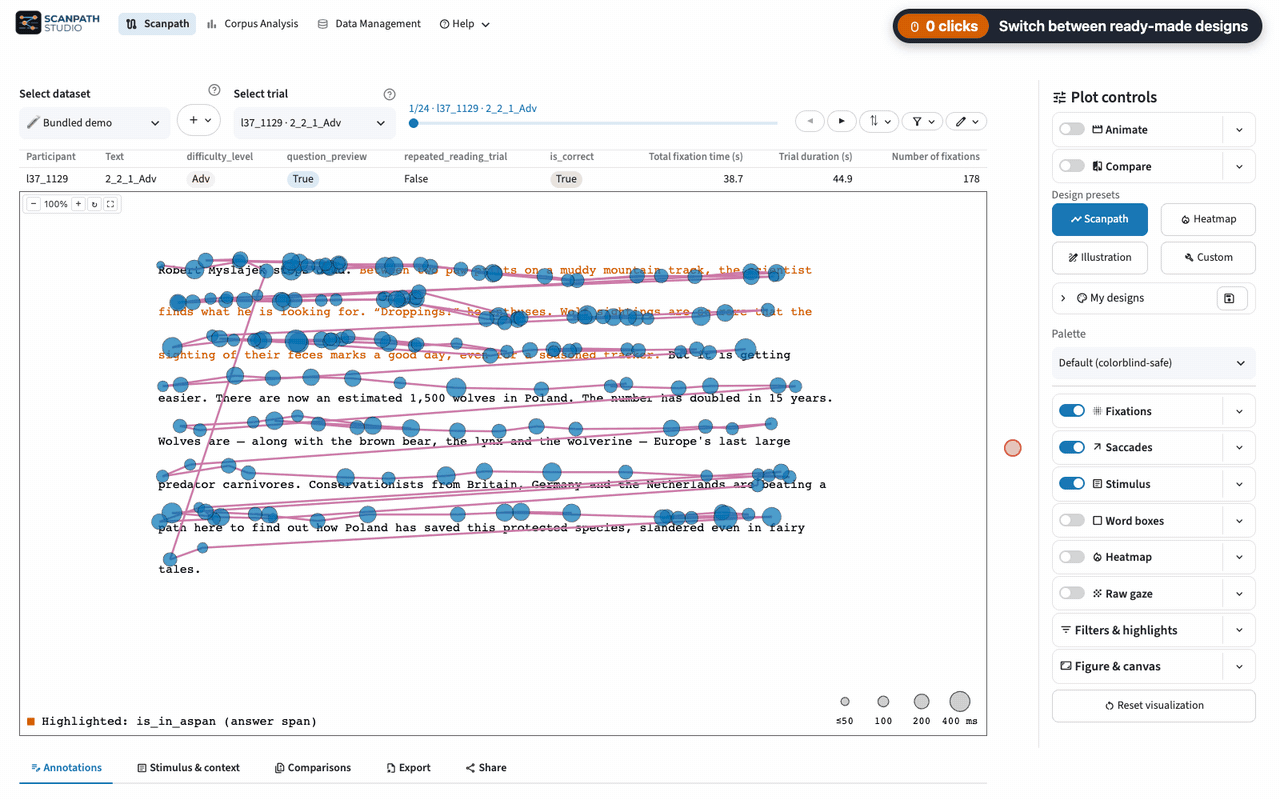
Task: Open the Help menu
Action: point(465,24)
